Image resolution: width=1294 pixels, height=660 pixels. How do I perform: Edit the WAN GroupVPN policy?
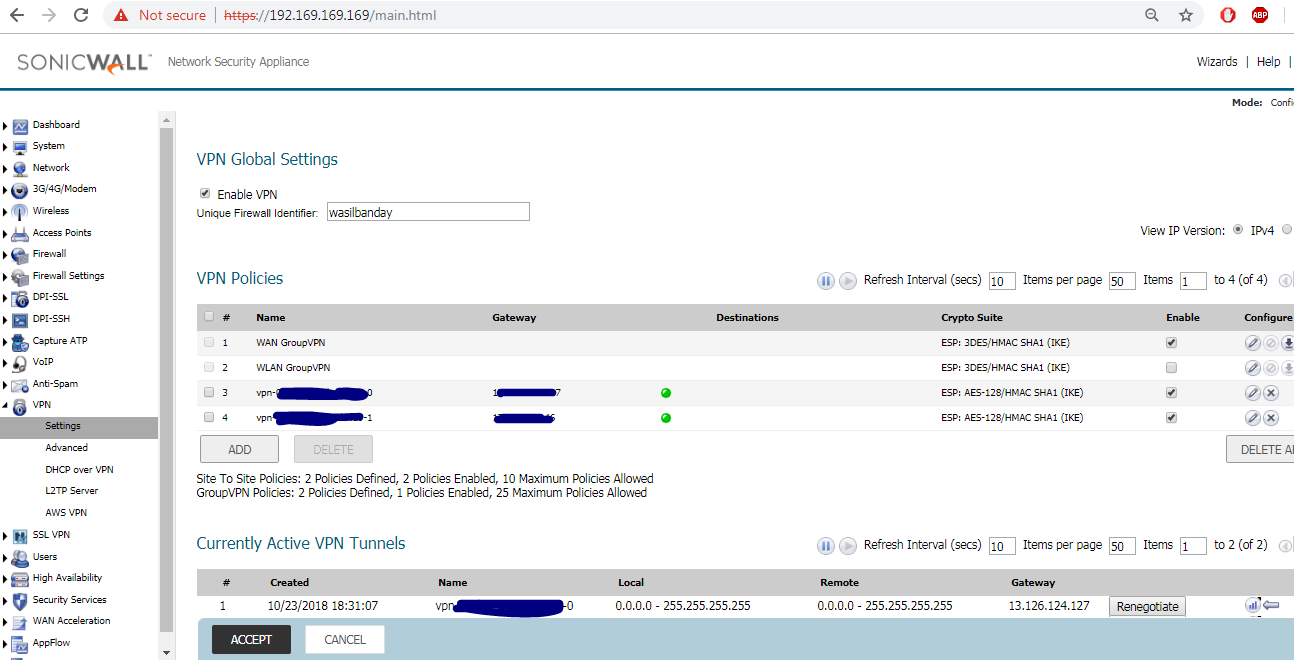coord(1252,343)
